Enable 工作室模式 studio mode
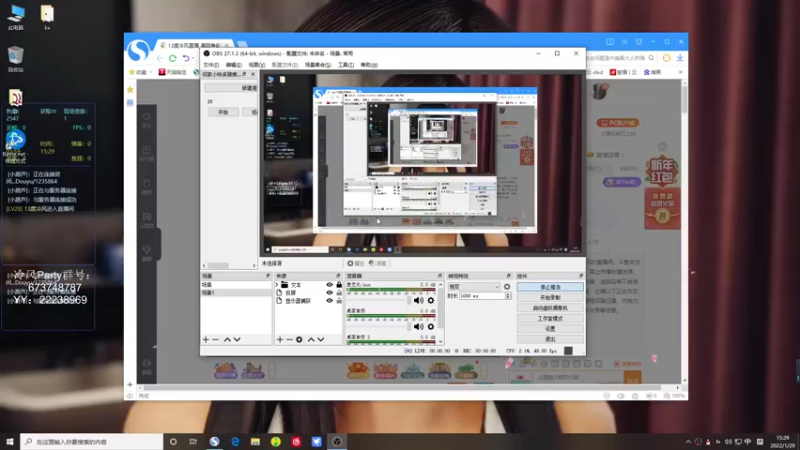 coord(550,318)
